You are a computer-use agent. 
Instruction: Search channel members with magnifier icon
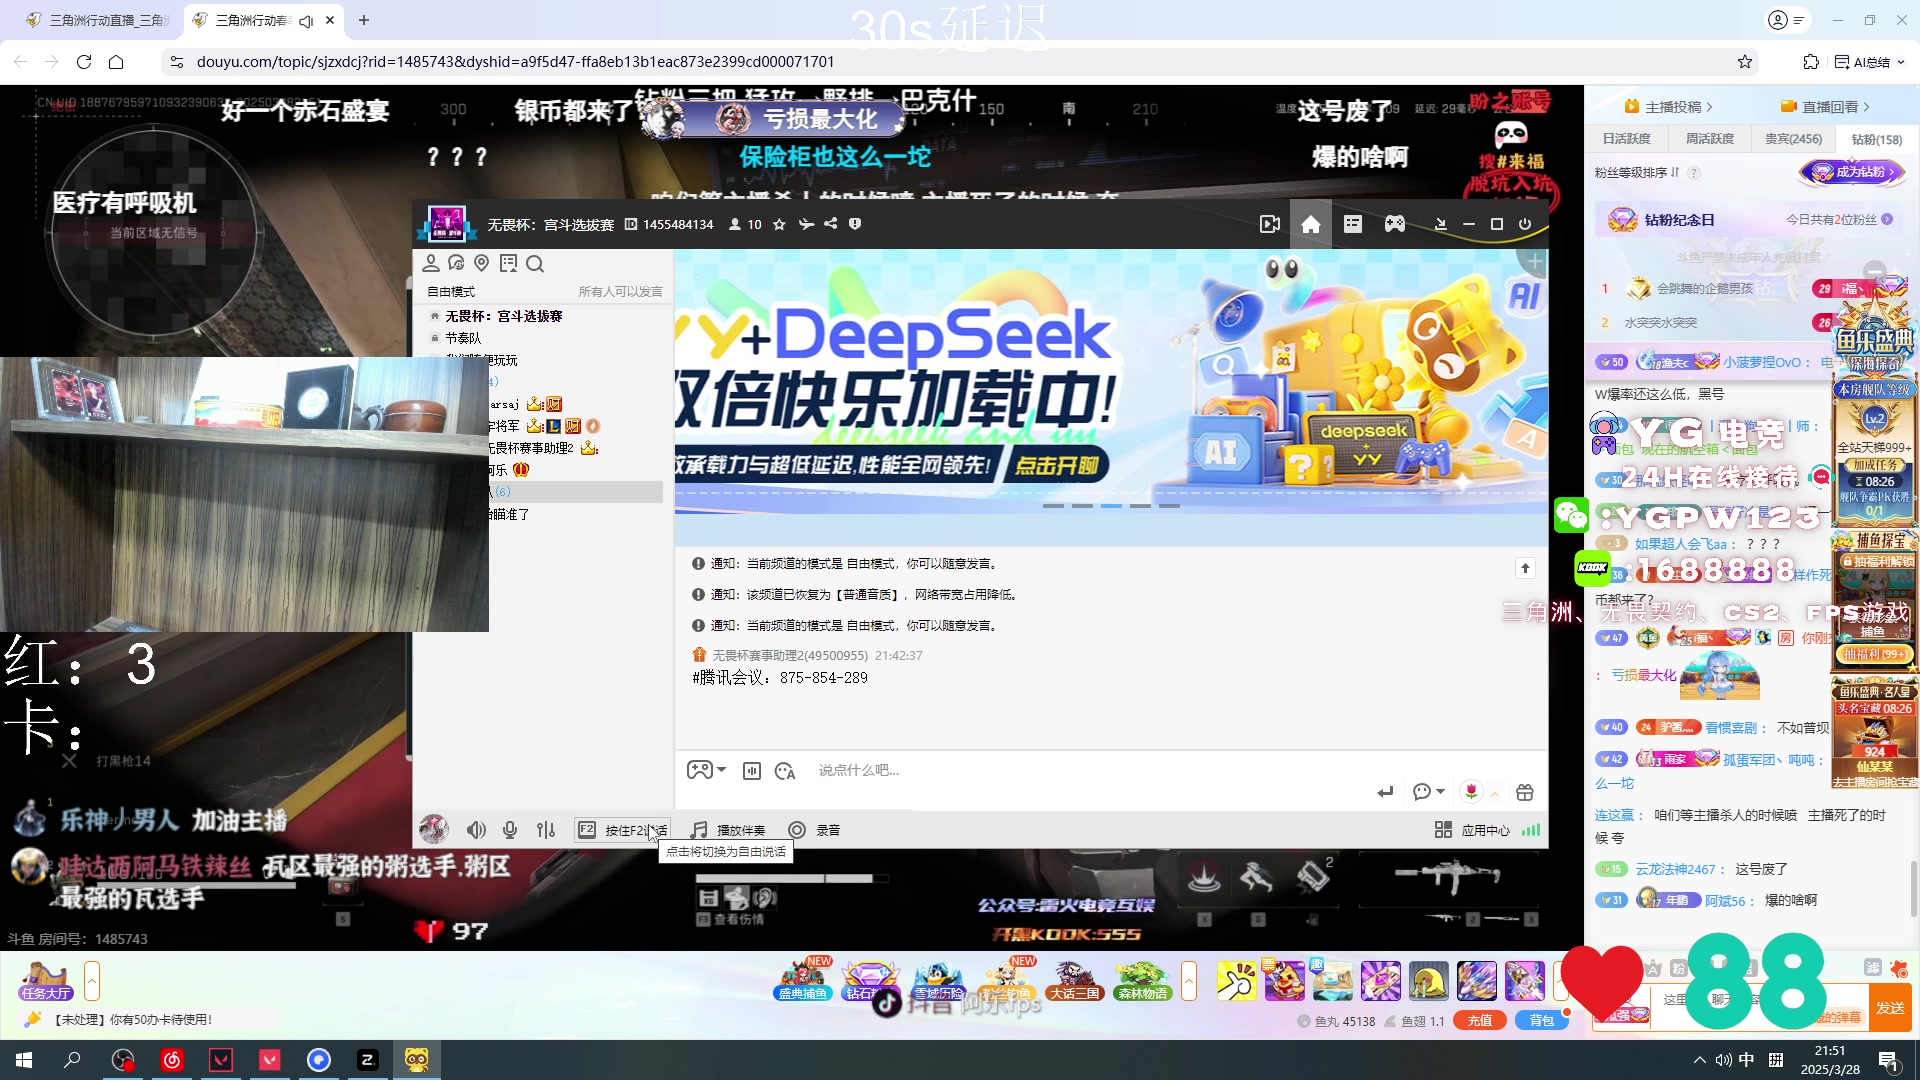pyautogui.click(x=535, y=264)
